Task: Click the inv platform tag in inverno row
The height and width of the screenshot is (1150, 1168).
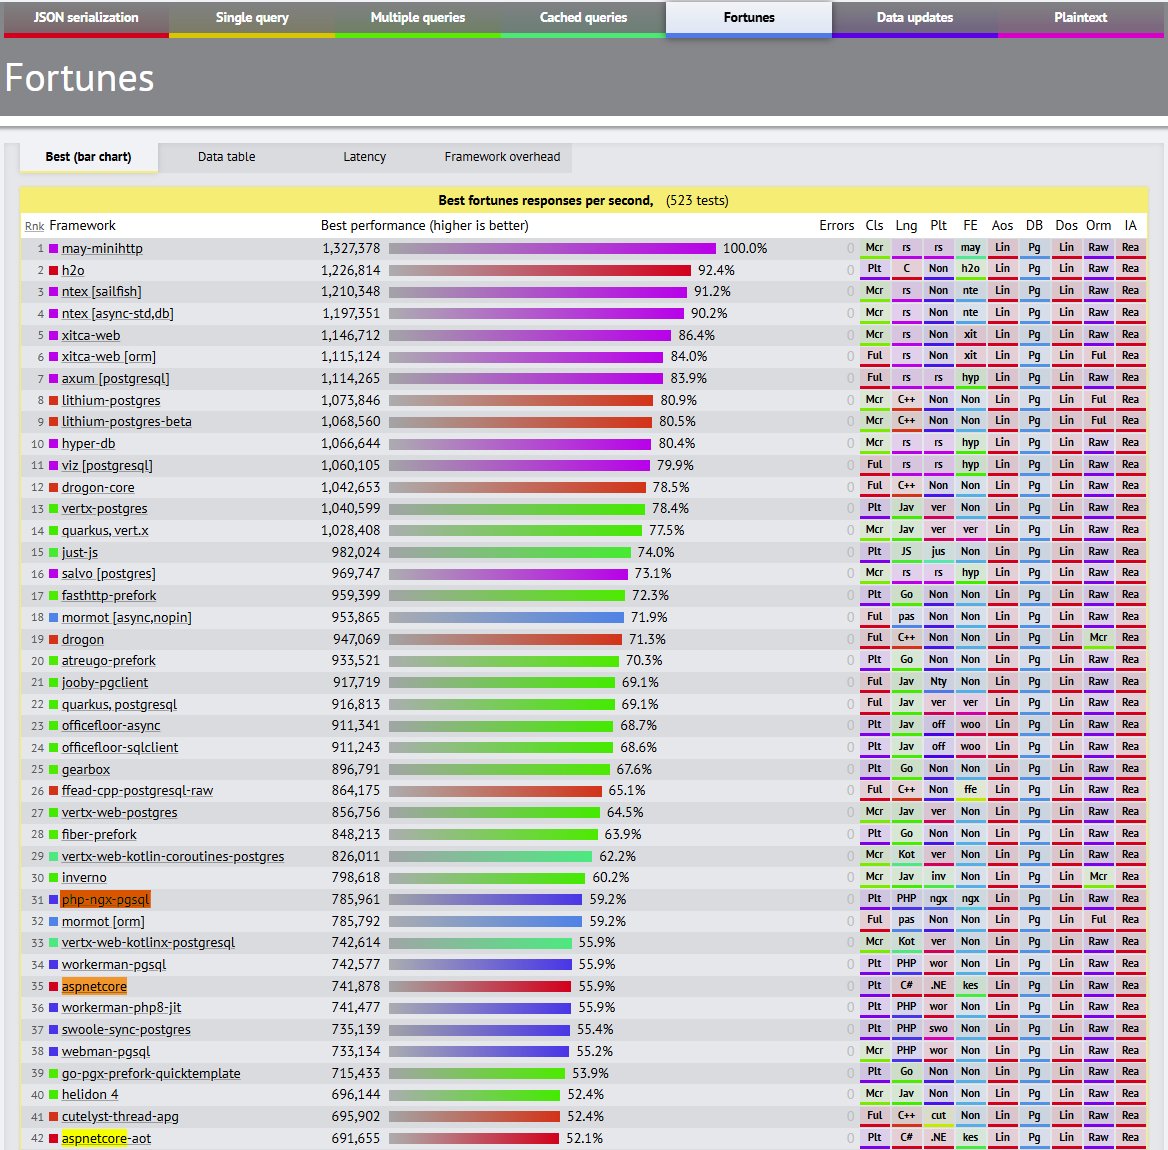Action: [939, 877]
